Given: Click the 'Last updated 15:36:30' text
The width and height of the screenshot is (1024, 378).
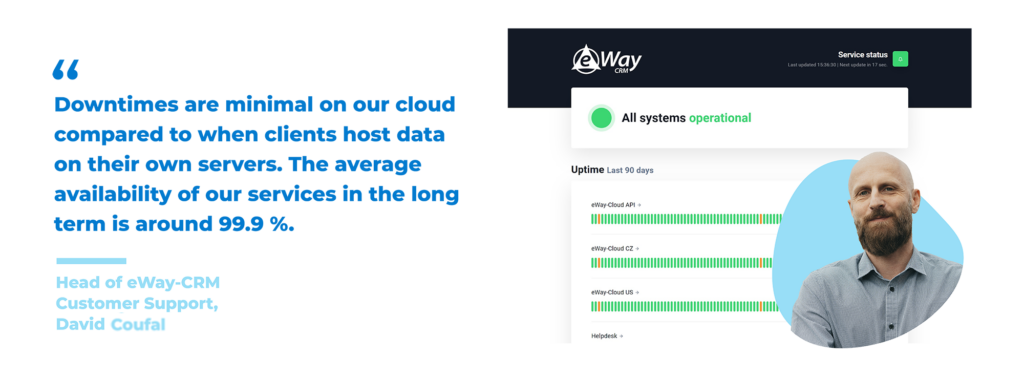Looking at the screenshot, I should point(812,65).
